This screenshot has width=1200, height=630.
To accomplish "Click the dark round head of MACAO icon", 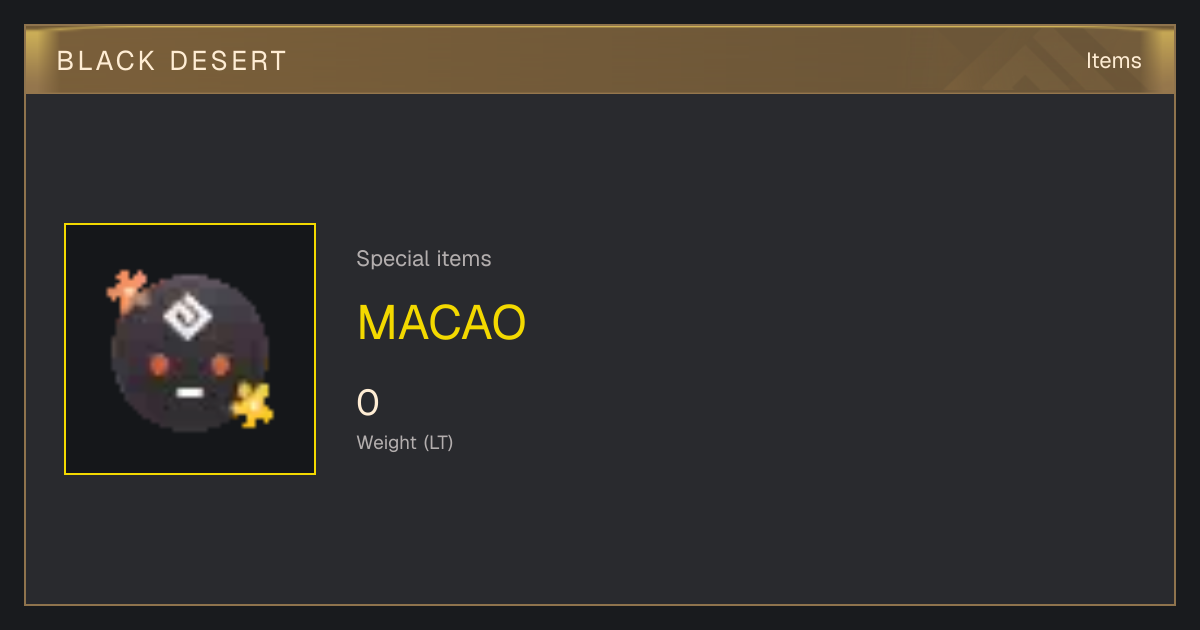I will [x=190, y=355].
